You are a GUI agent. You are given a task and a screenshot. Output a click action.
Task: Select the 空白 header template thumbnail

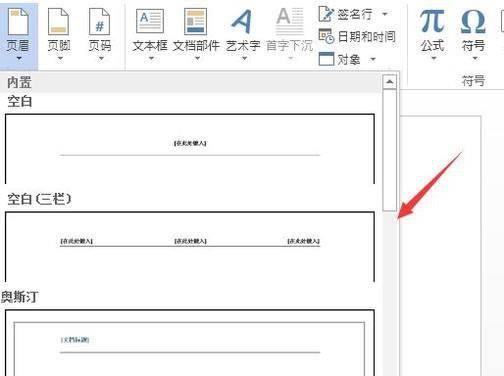(190, 149)
